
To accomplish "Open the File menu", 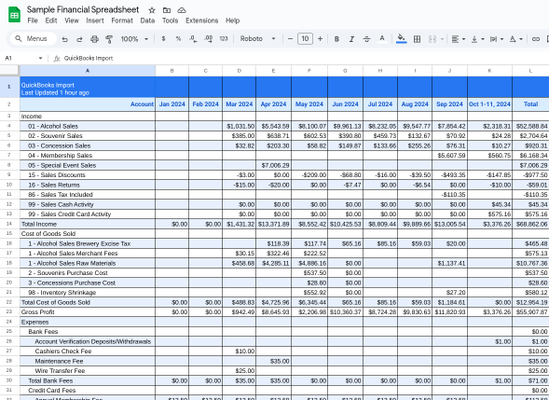I will [x=33, y=21].
